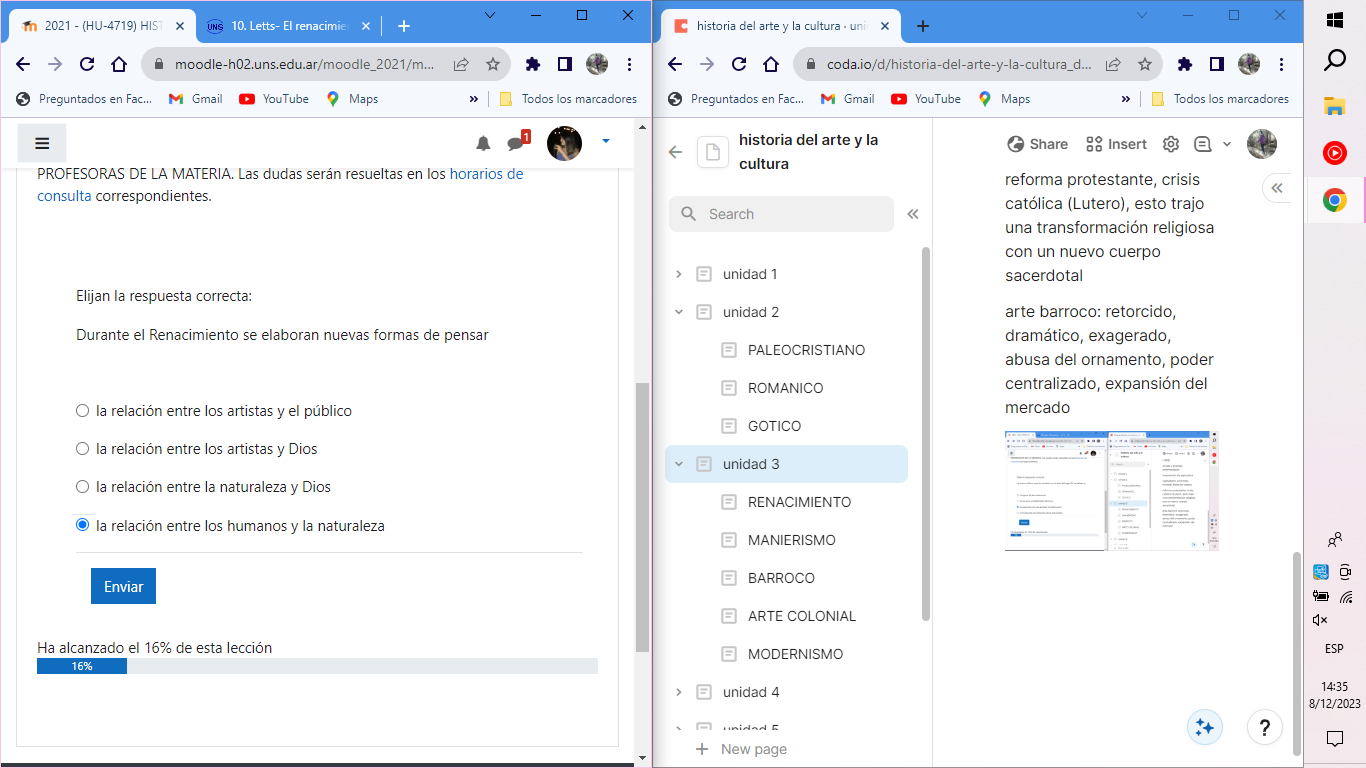Select "la relación entre los artistas y el público"

pos(83,411)
